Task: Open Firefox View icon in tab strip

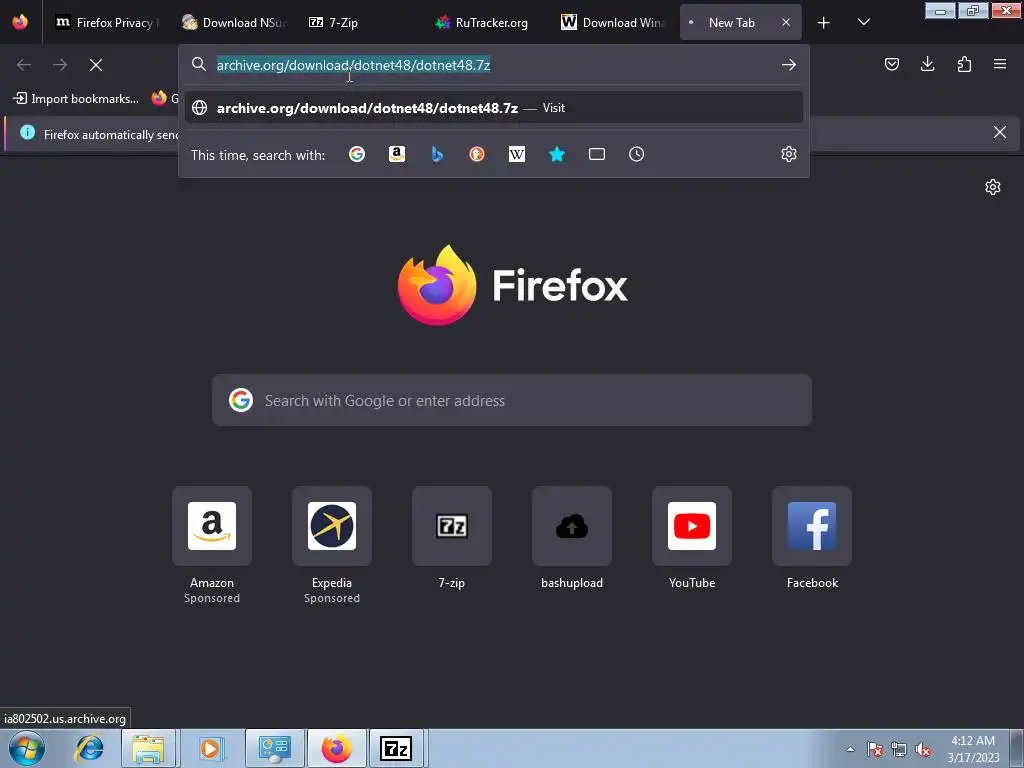Action: (x=20, y=22)
